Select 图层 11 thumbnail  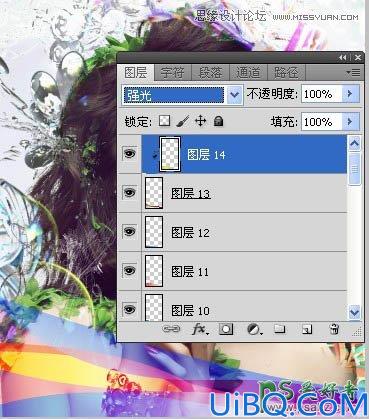tap(154, 271)
